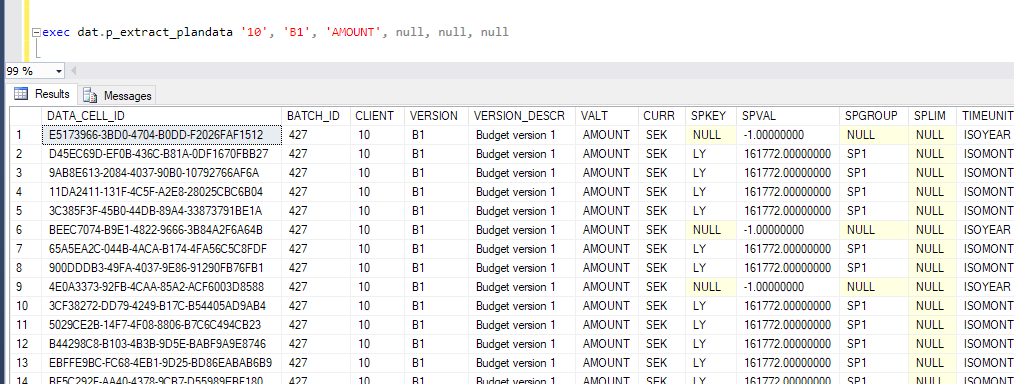Select the SPLIM column header
The height and width of the screenshot is (384, 1014).
point(932,116)
